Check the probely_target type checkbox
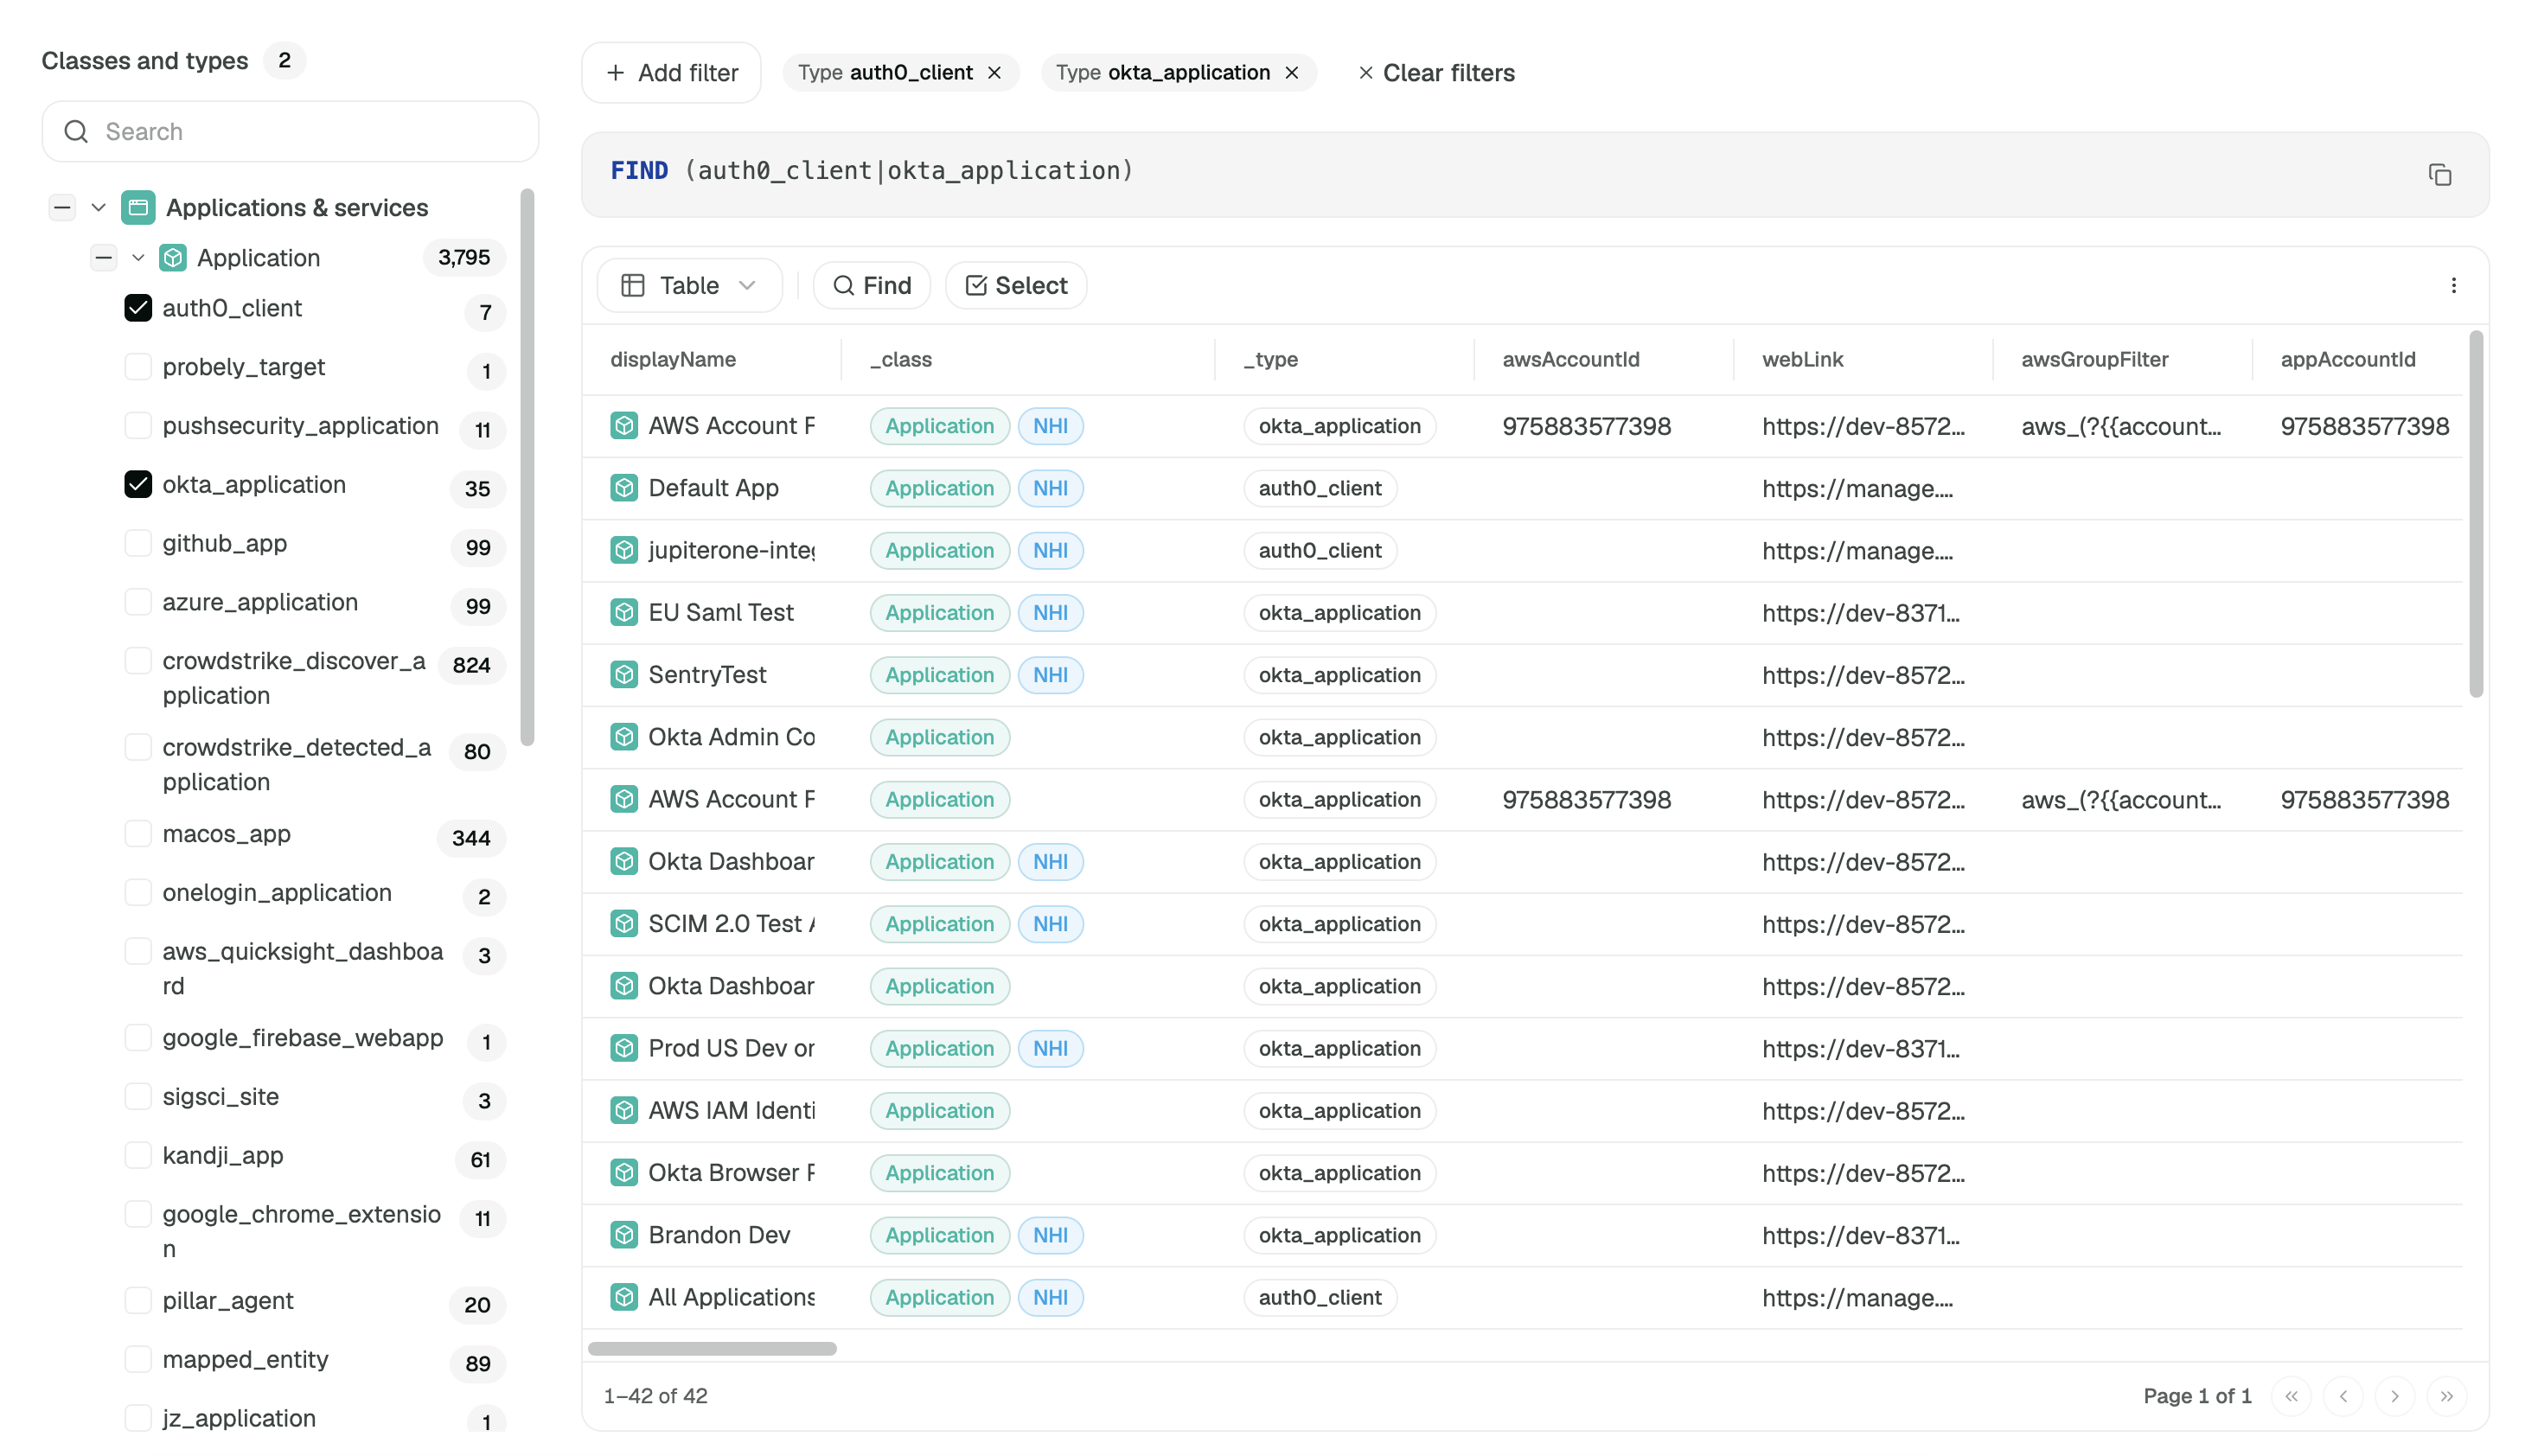 pyautogui.click(x=138, y=367)
